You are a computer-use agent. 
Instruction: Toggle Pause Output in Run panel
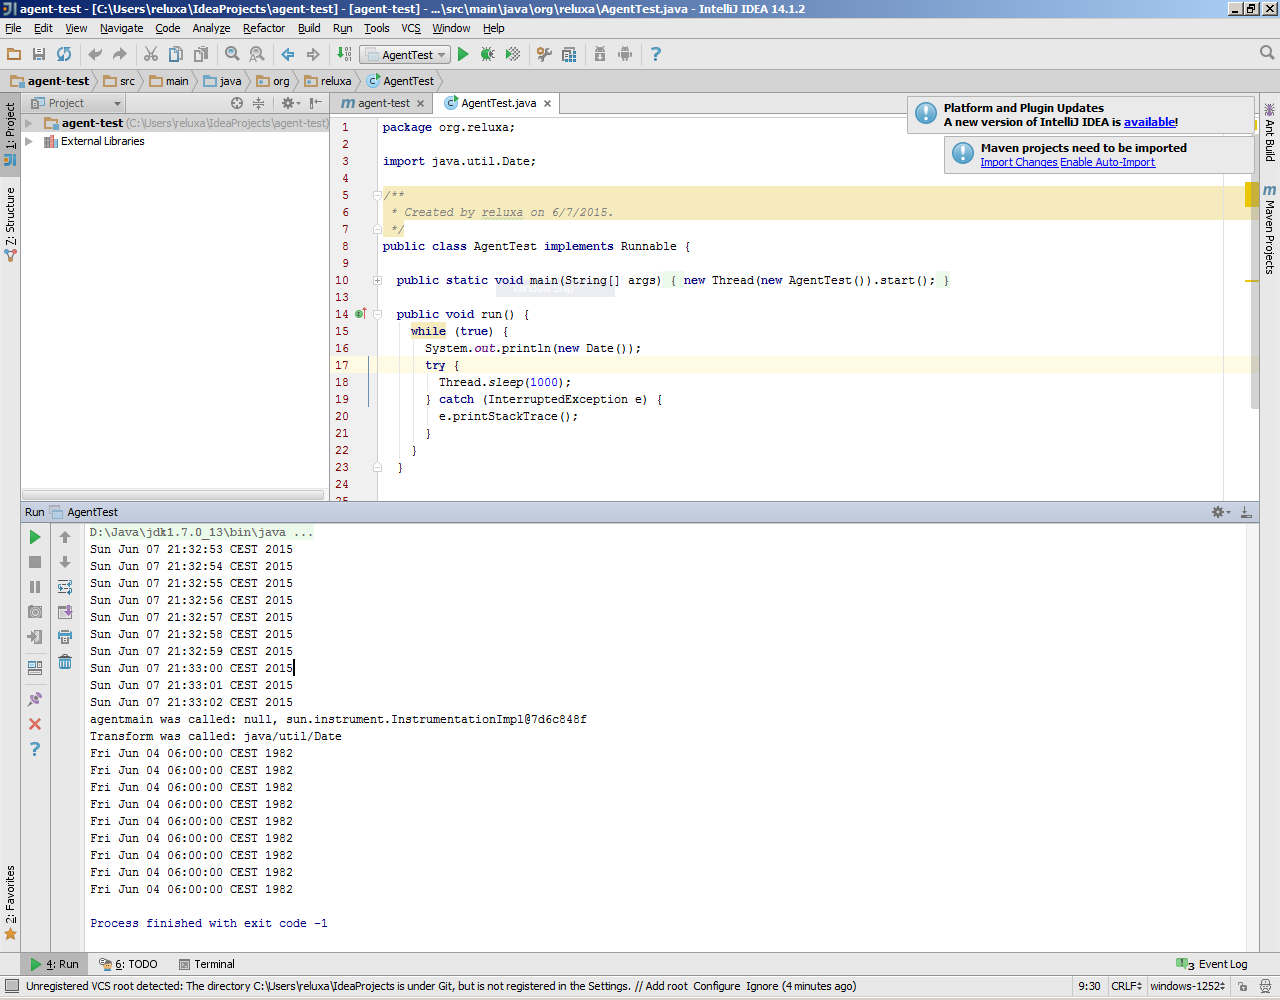[x=35, y=587]
